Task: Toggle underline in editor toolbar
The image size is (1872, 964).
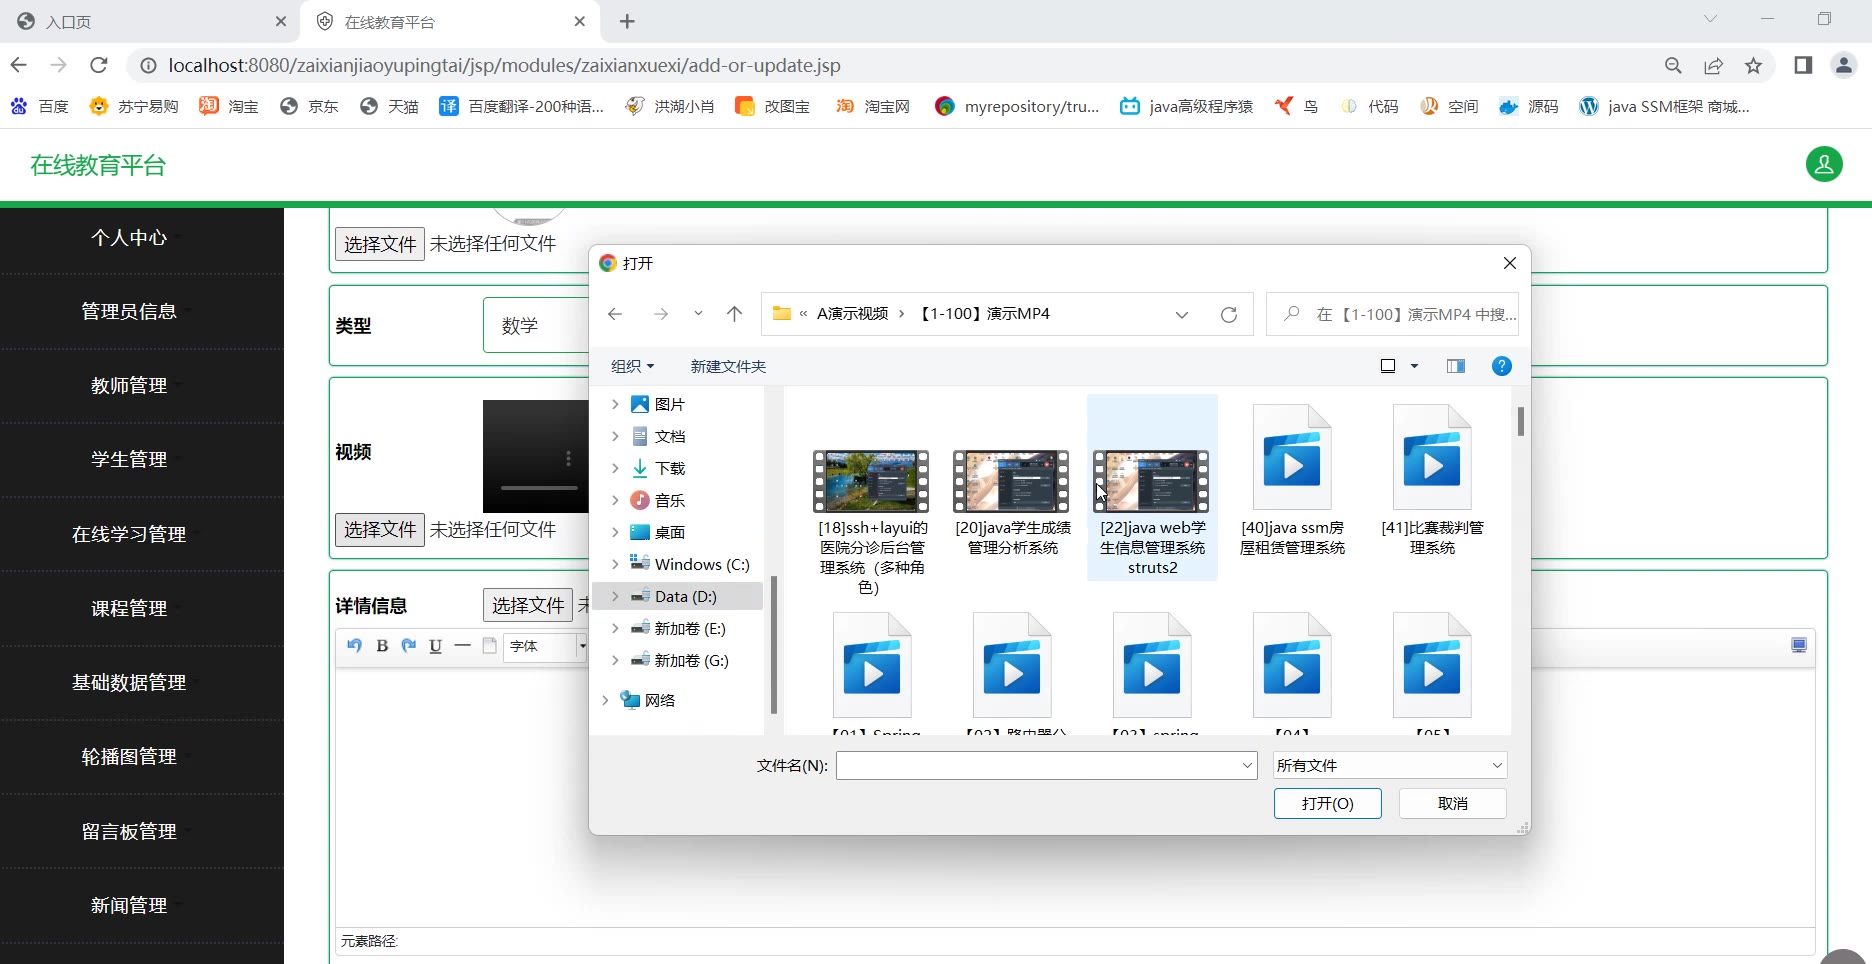Action: coord(435,646)
